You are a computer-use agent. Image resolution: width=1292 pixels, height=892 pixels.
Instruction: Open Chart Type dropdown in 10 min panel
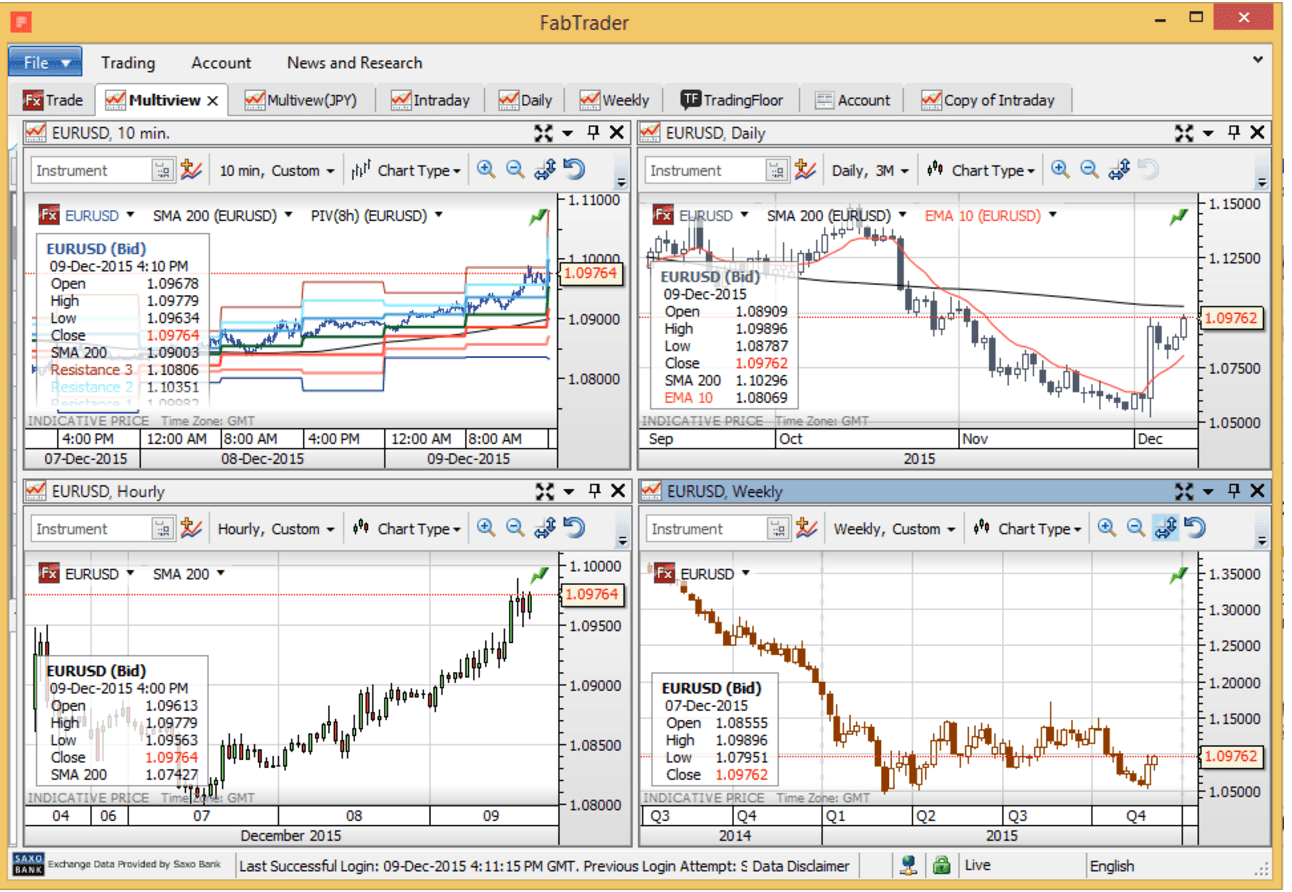[406, 170]
